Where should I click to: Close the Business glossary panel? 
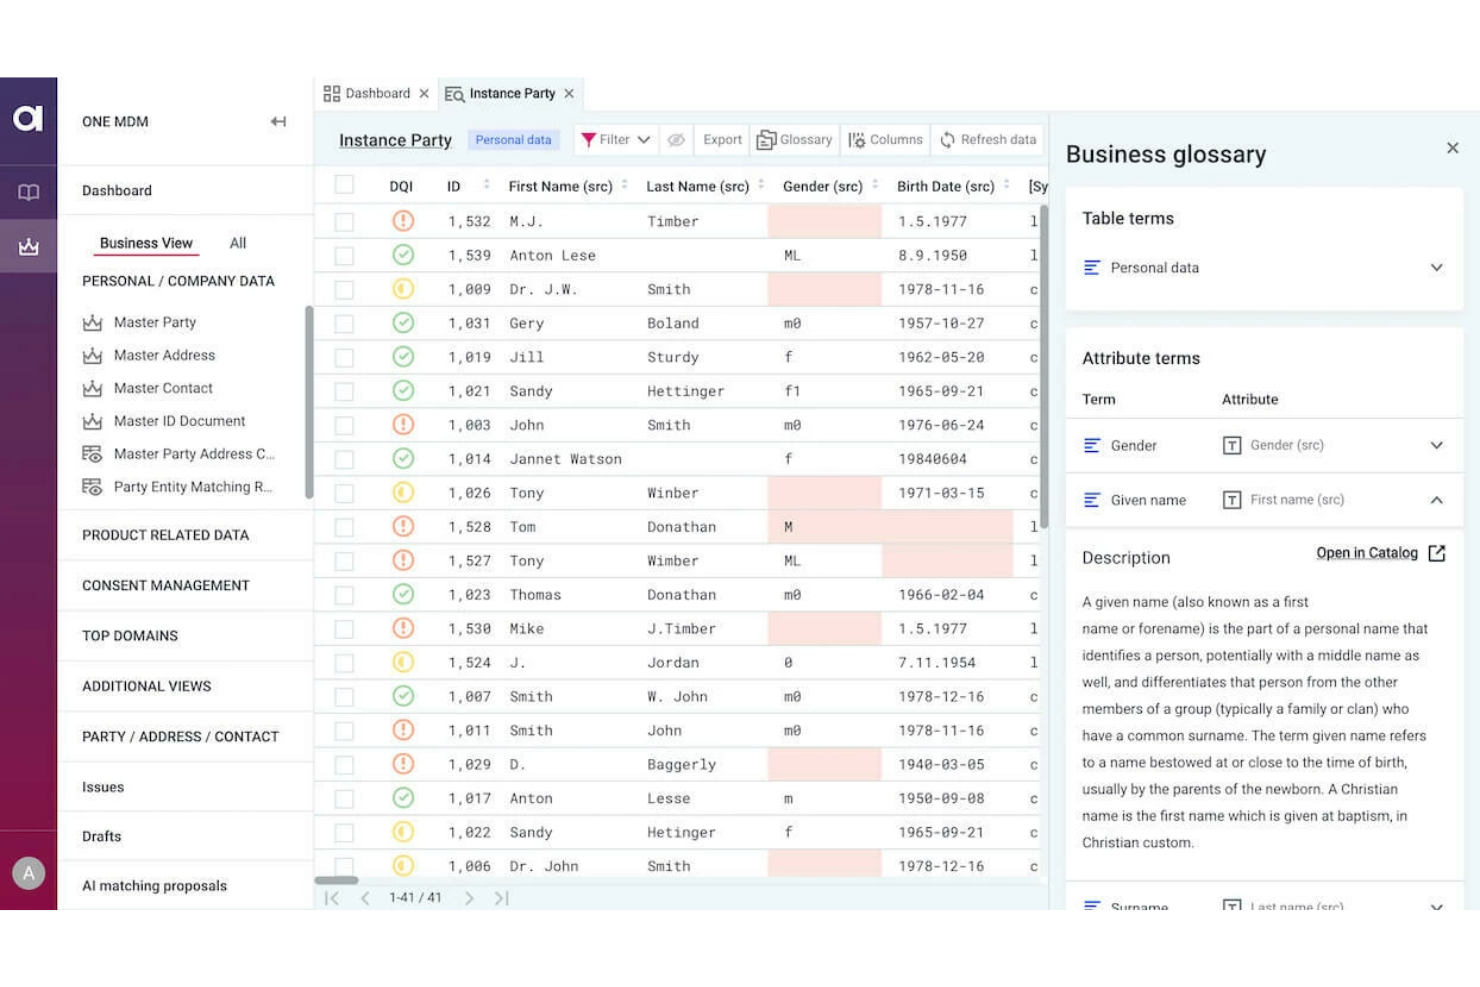(1452, 148)
